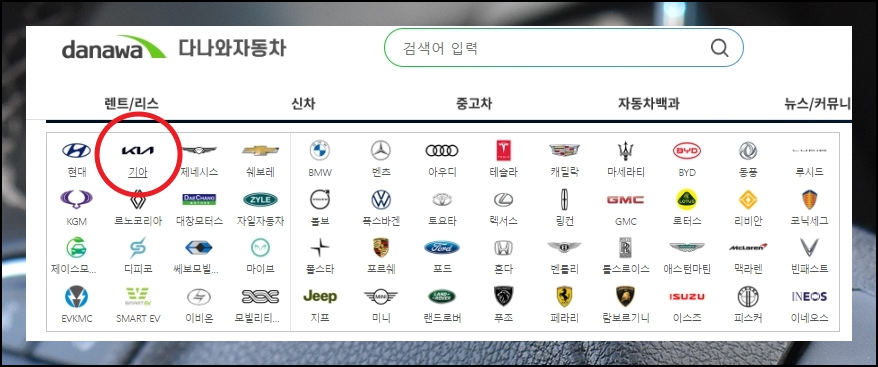Image resolution: width=878 pixels, height=367 pixels.
Task: Click the danawa logo
Action: 114,48
